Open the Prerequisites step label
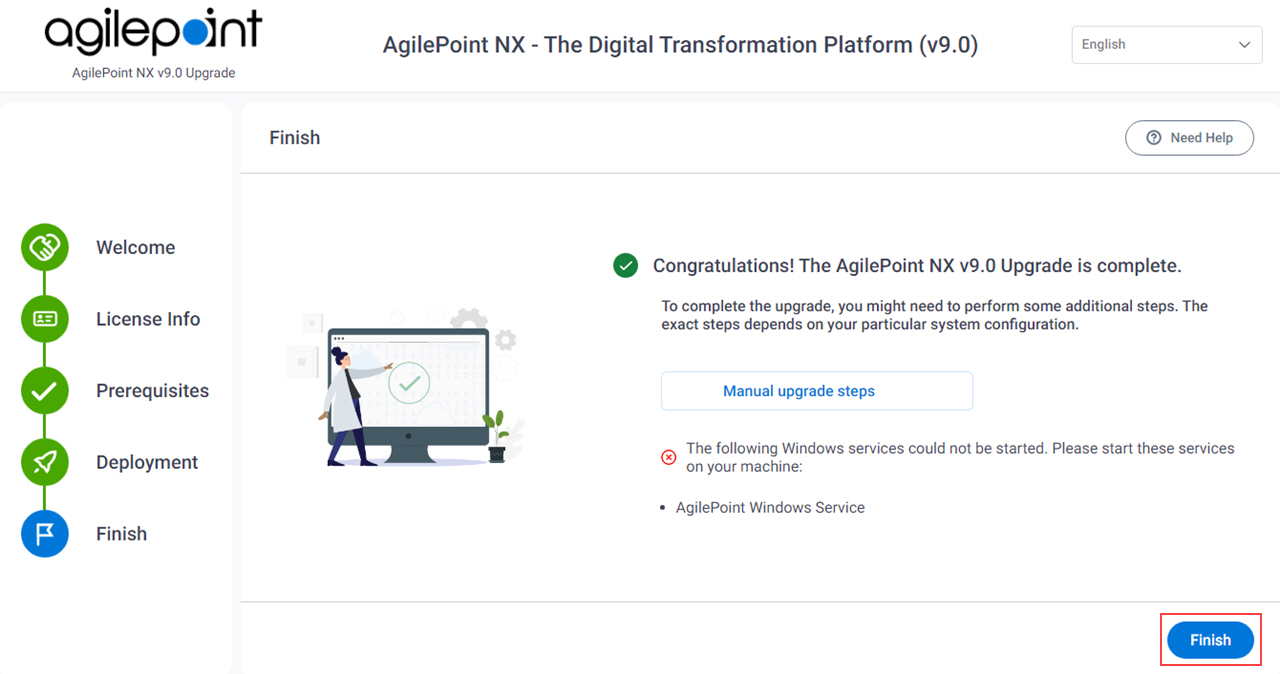Screen dimensions: 1280x674 [152, 391]
